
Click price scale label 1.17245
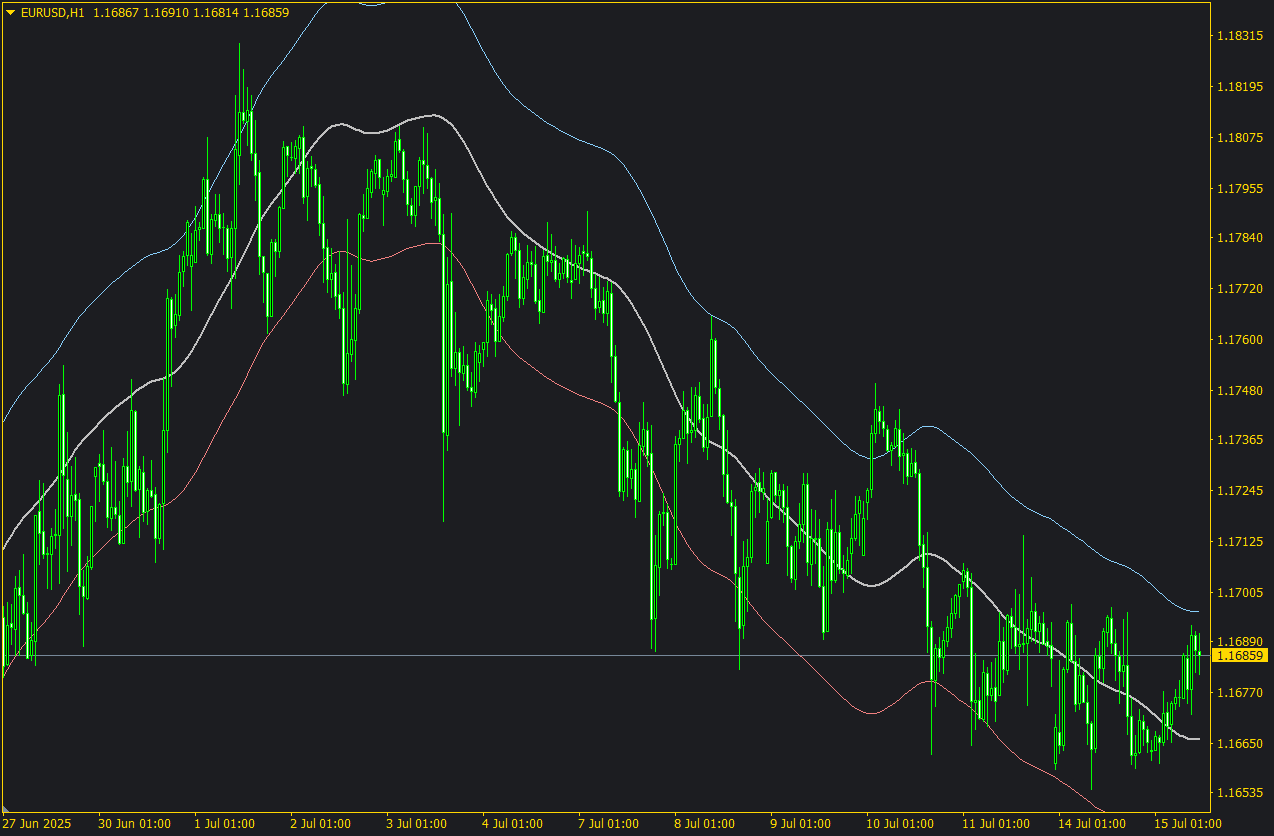1238,491
